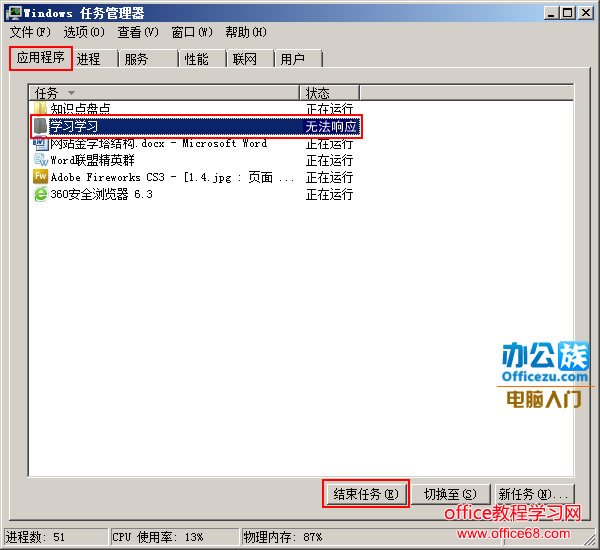Click the CPU 使用率: 13% status entry
The width and height of the screenshot is (600, 550).
175,537
